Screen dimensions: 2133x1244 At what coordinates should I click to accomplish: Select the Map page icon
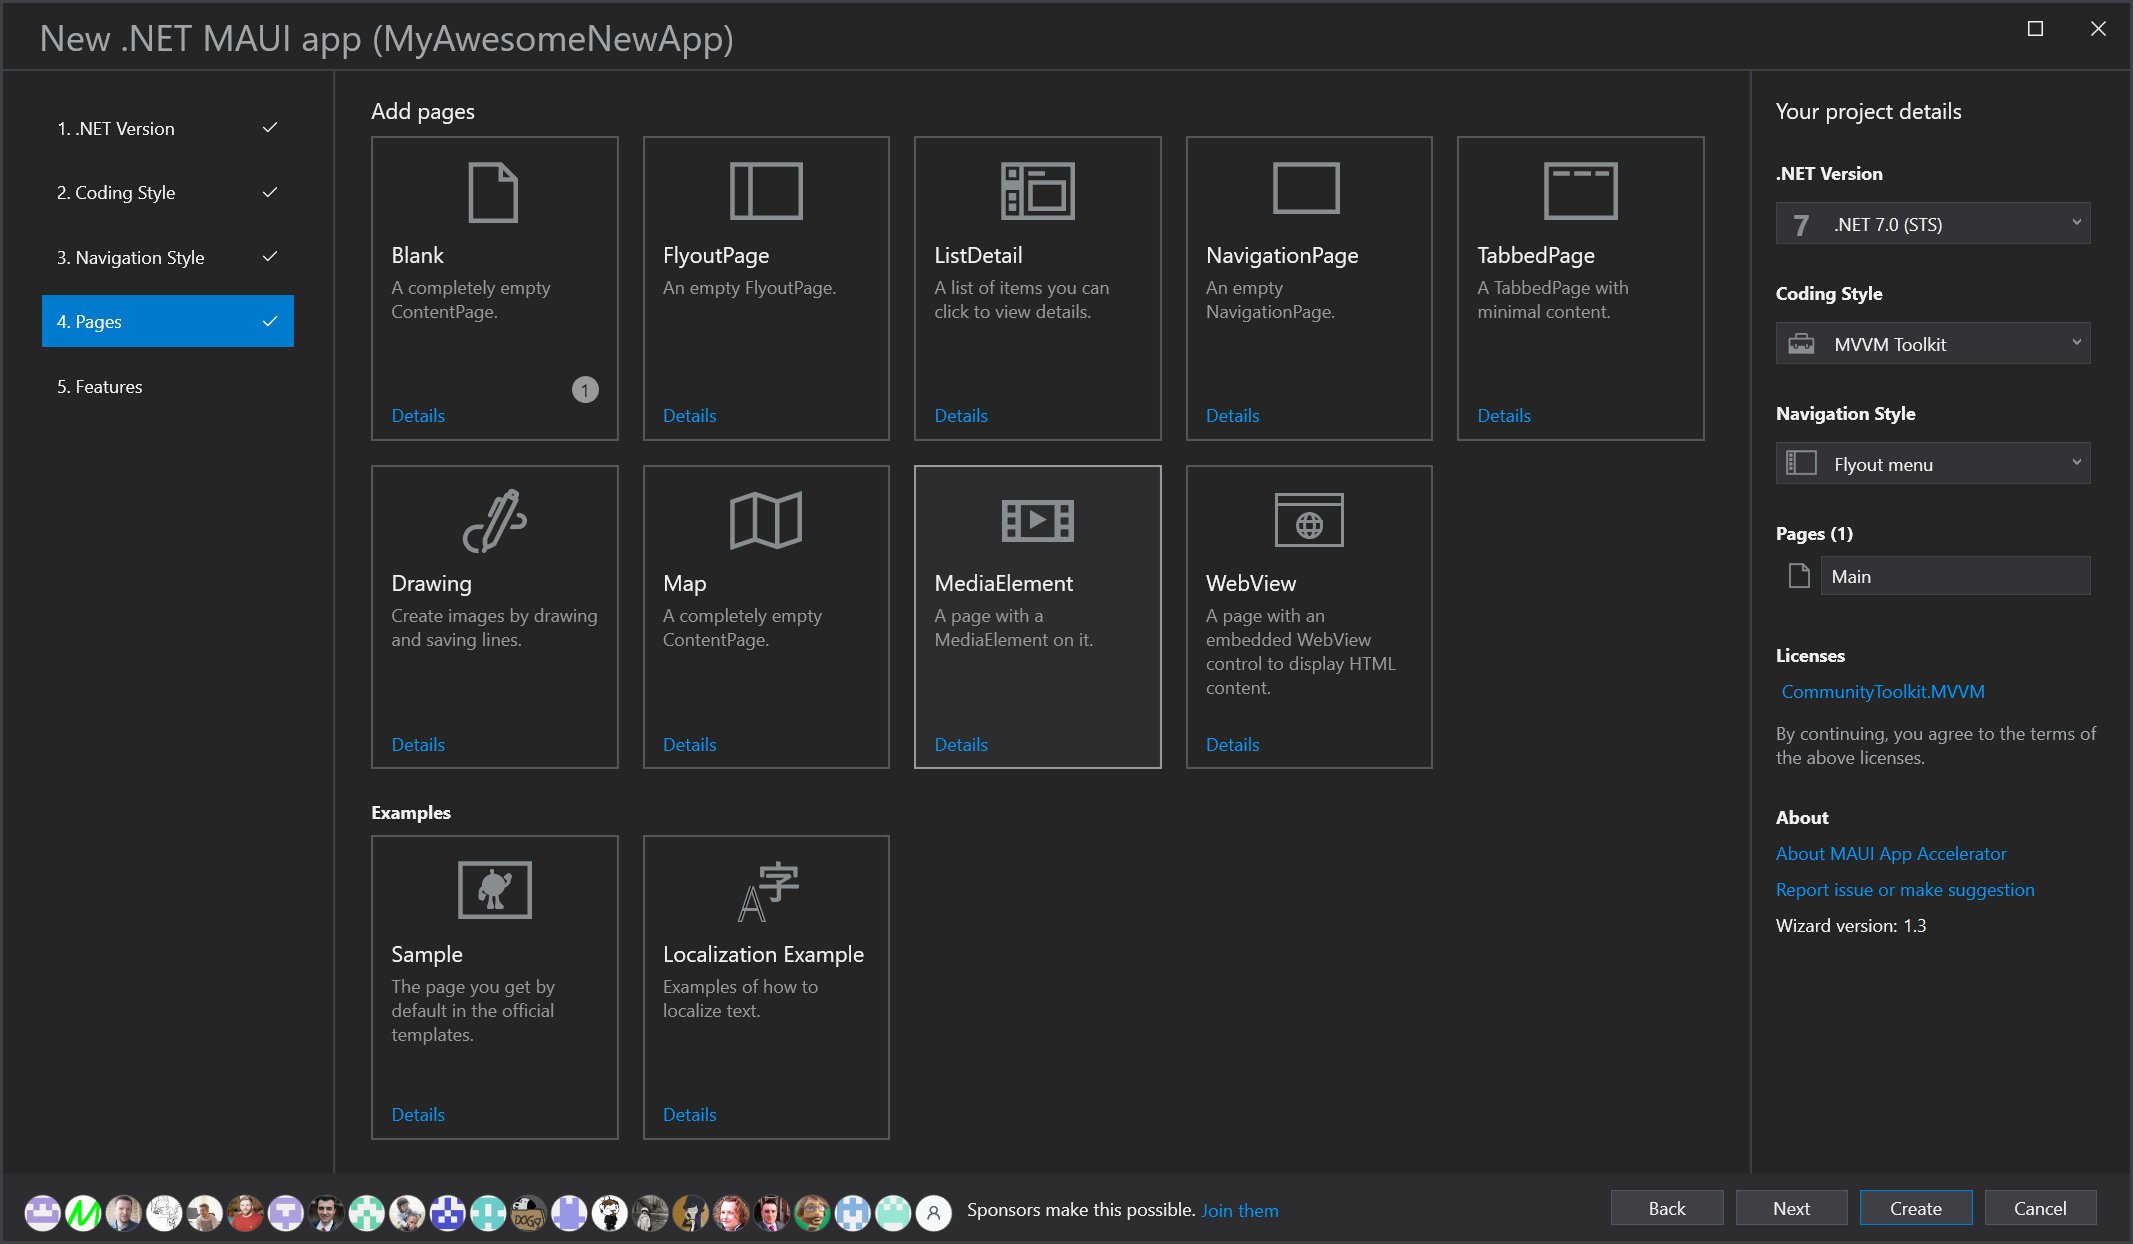pyautogui.click(x=765, y=520)
